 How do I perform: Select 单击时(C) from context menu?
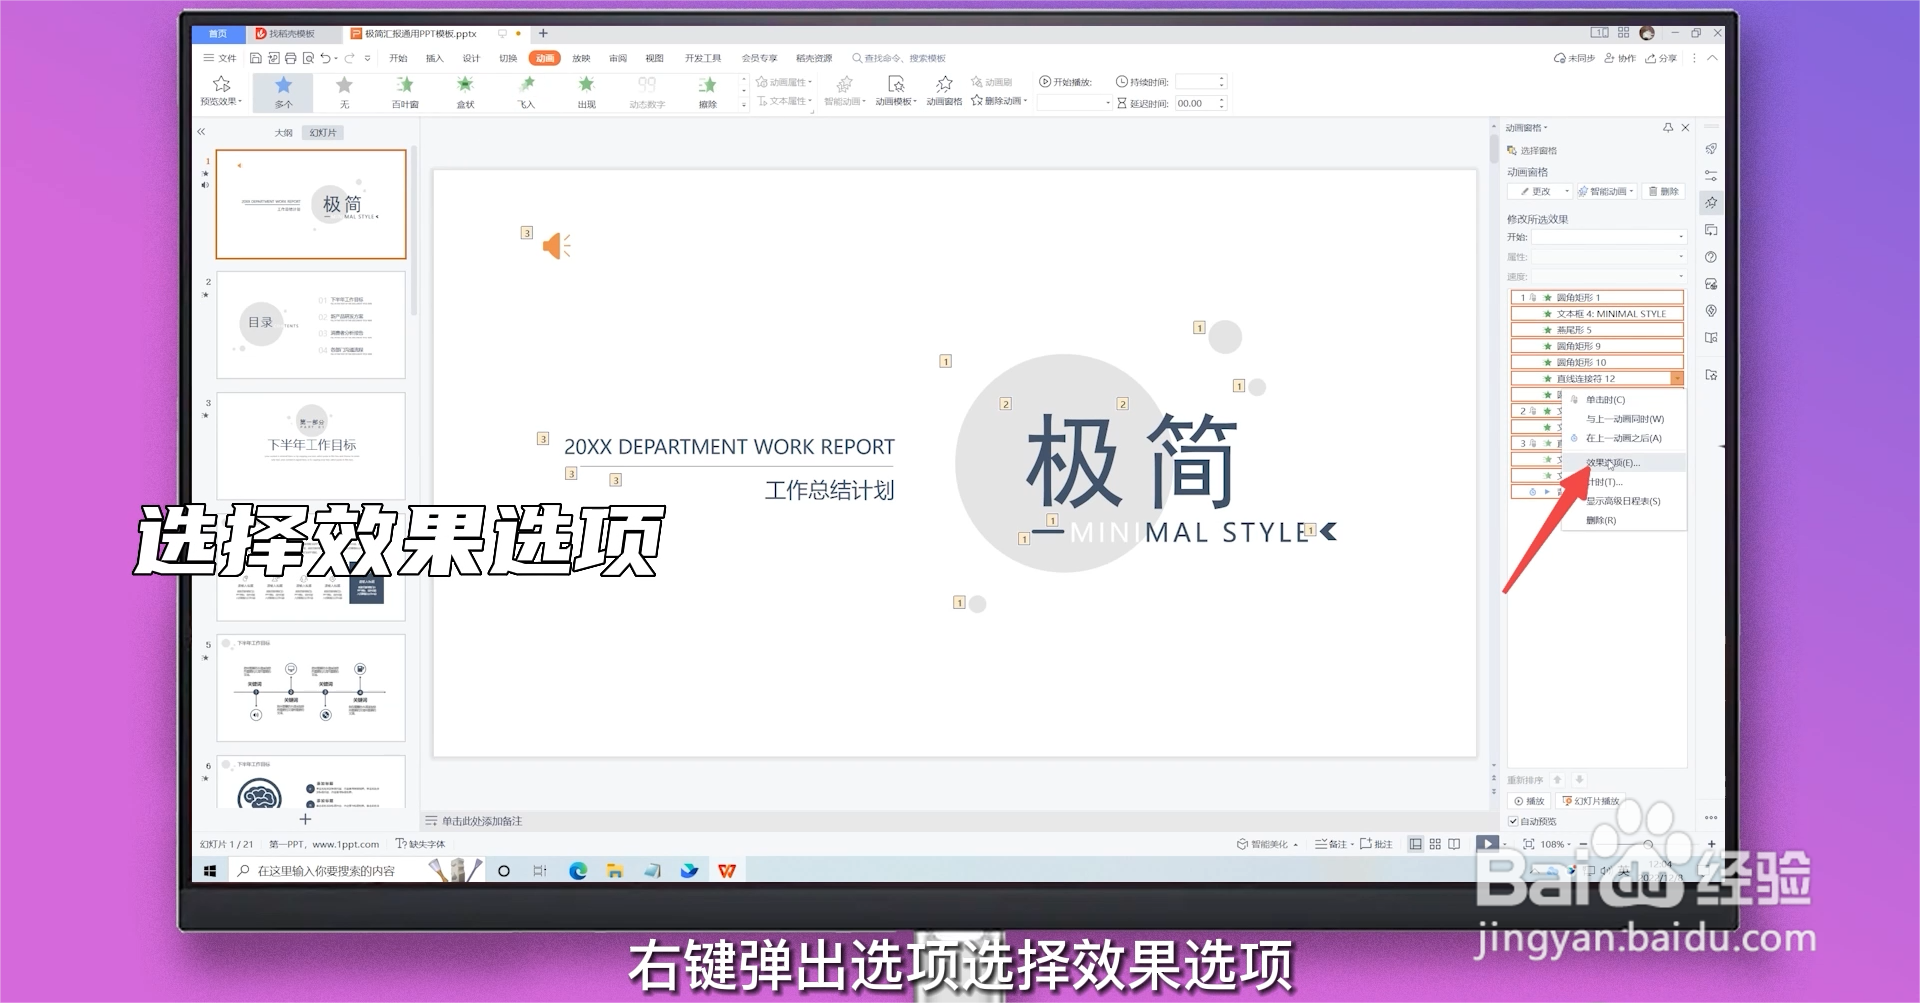(1605, 399)
